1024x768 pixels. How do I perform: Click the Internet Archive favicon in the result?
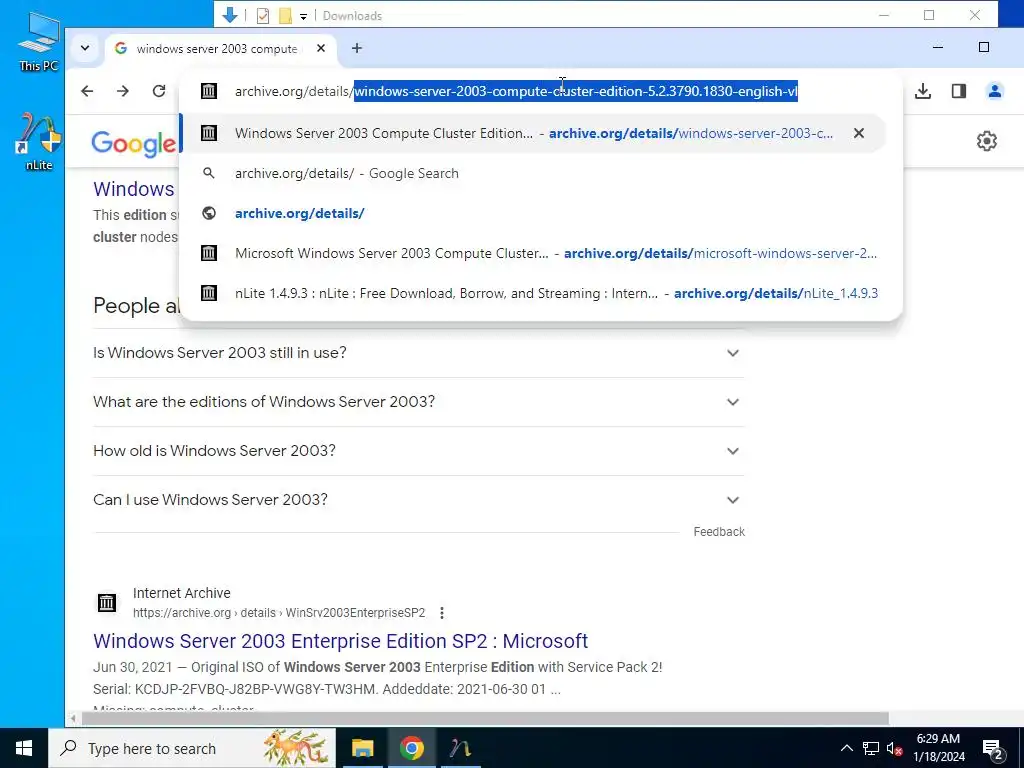click(107, 602)
